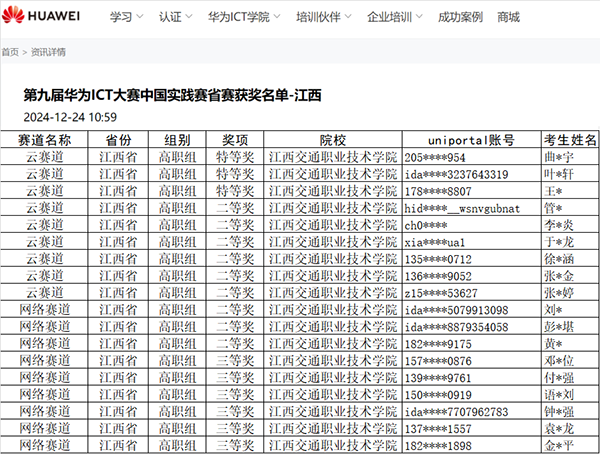
Task: Click the name cell 李*炎
Action: 570,225
